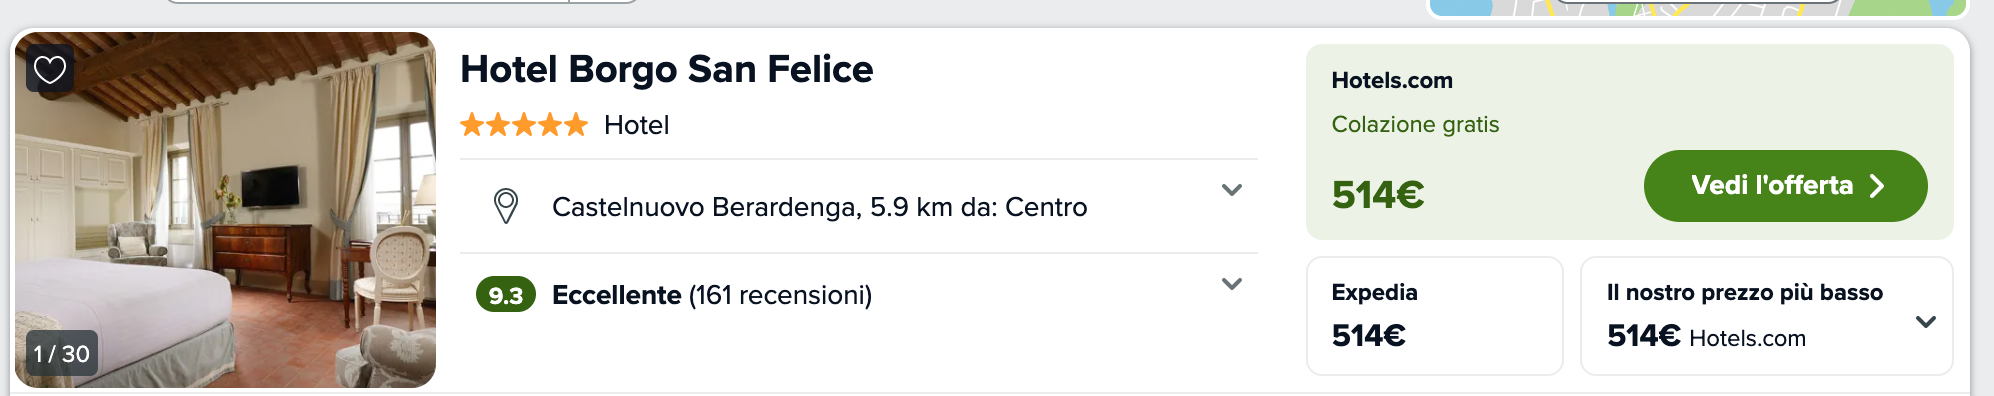Click the 514€ Hotels.com green price
This screenshot has width=1994, height=396.
pyautogui.click(x=1378, y=195)
